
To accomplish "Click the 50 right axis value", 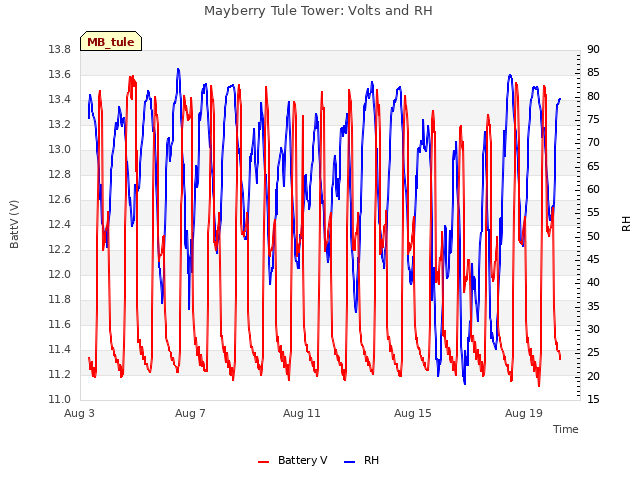I will coord(593,236).
